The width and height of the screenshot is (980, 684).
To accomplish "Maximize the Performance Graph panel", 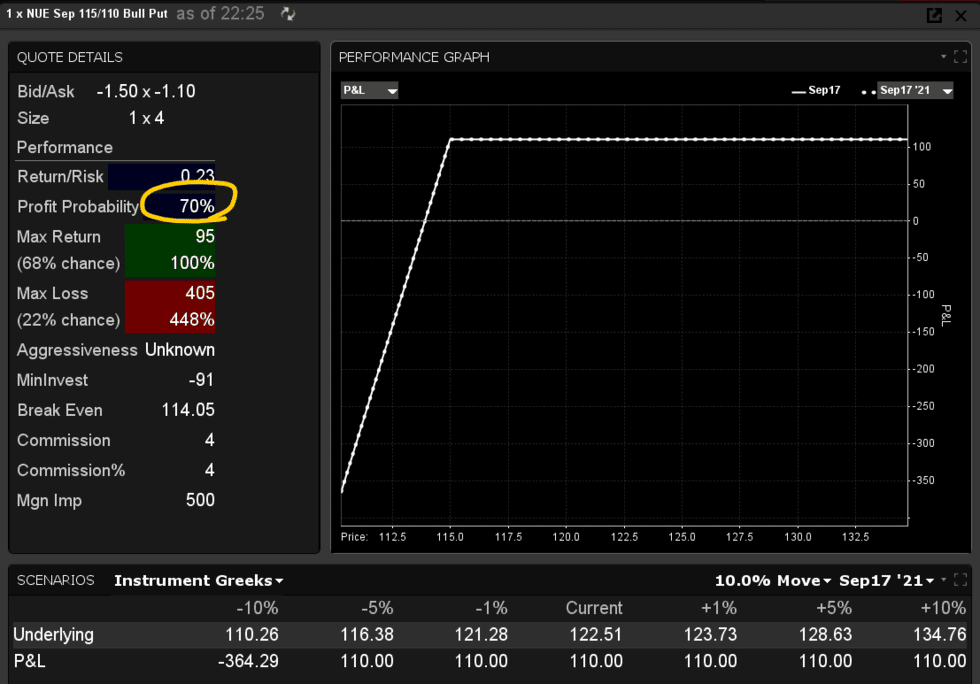I will coord(961,57).
